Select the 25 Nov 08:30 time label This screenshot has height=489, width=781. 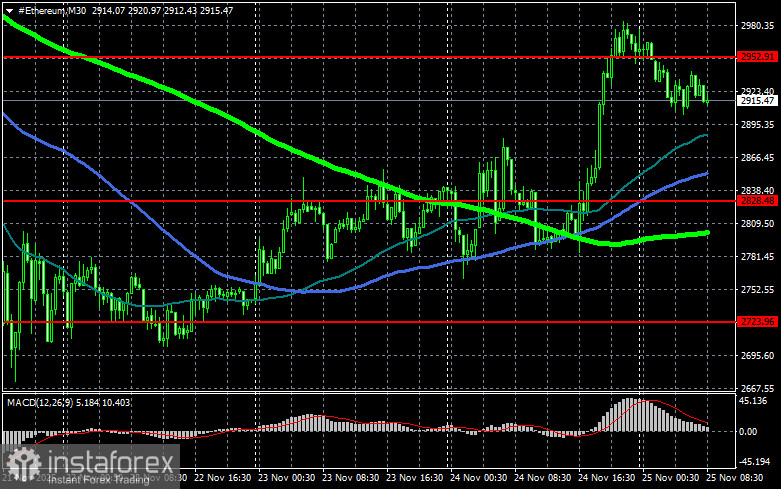point(735,478)
